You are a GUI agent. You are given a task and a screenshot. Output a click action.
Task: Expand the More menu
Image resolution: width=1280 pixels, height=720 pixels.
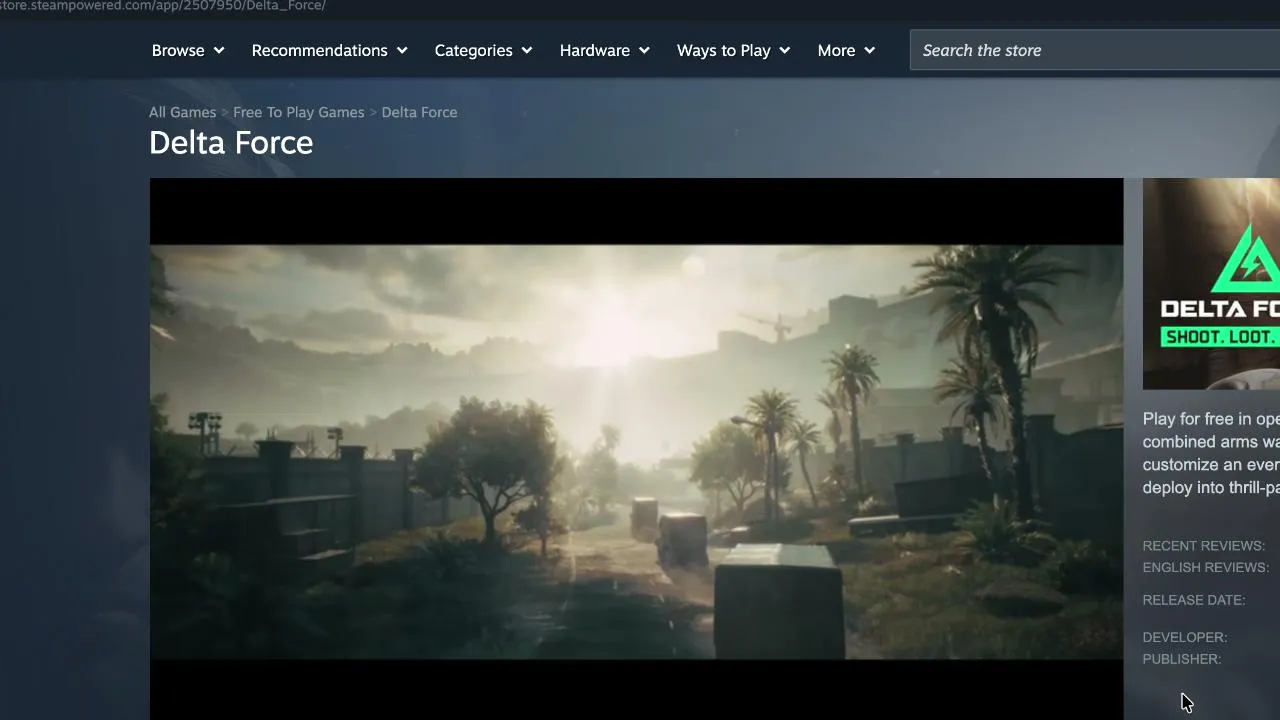coord(846,50)
